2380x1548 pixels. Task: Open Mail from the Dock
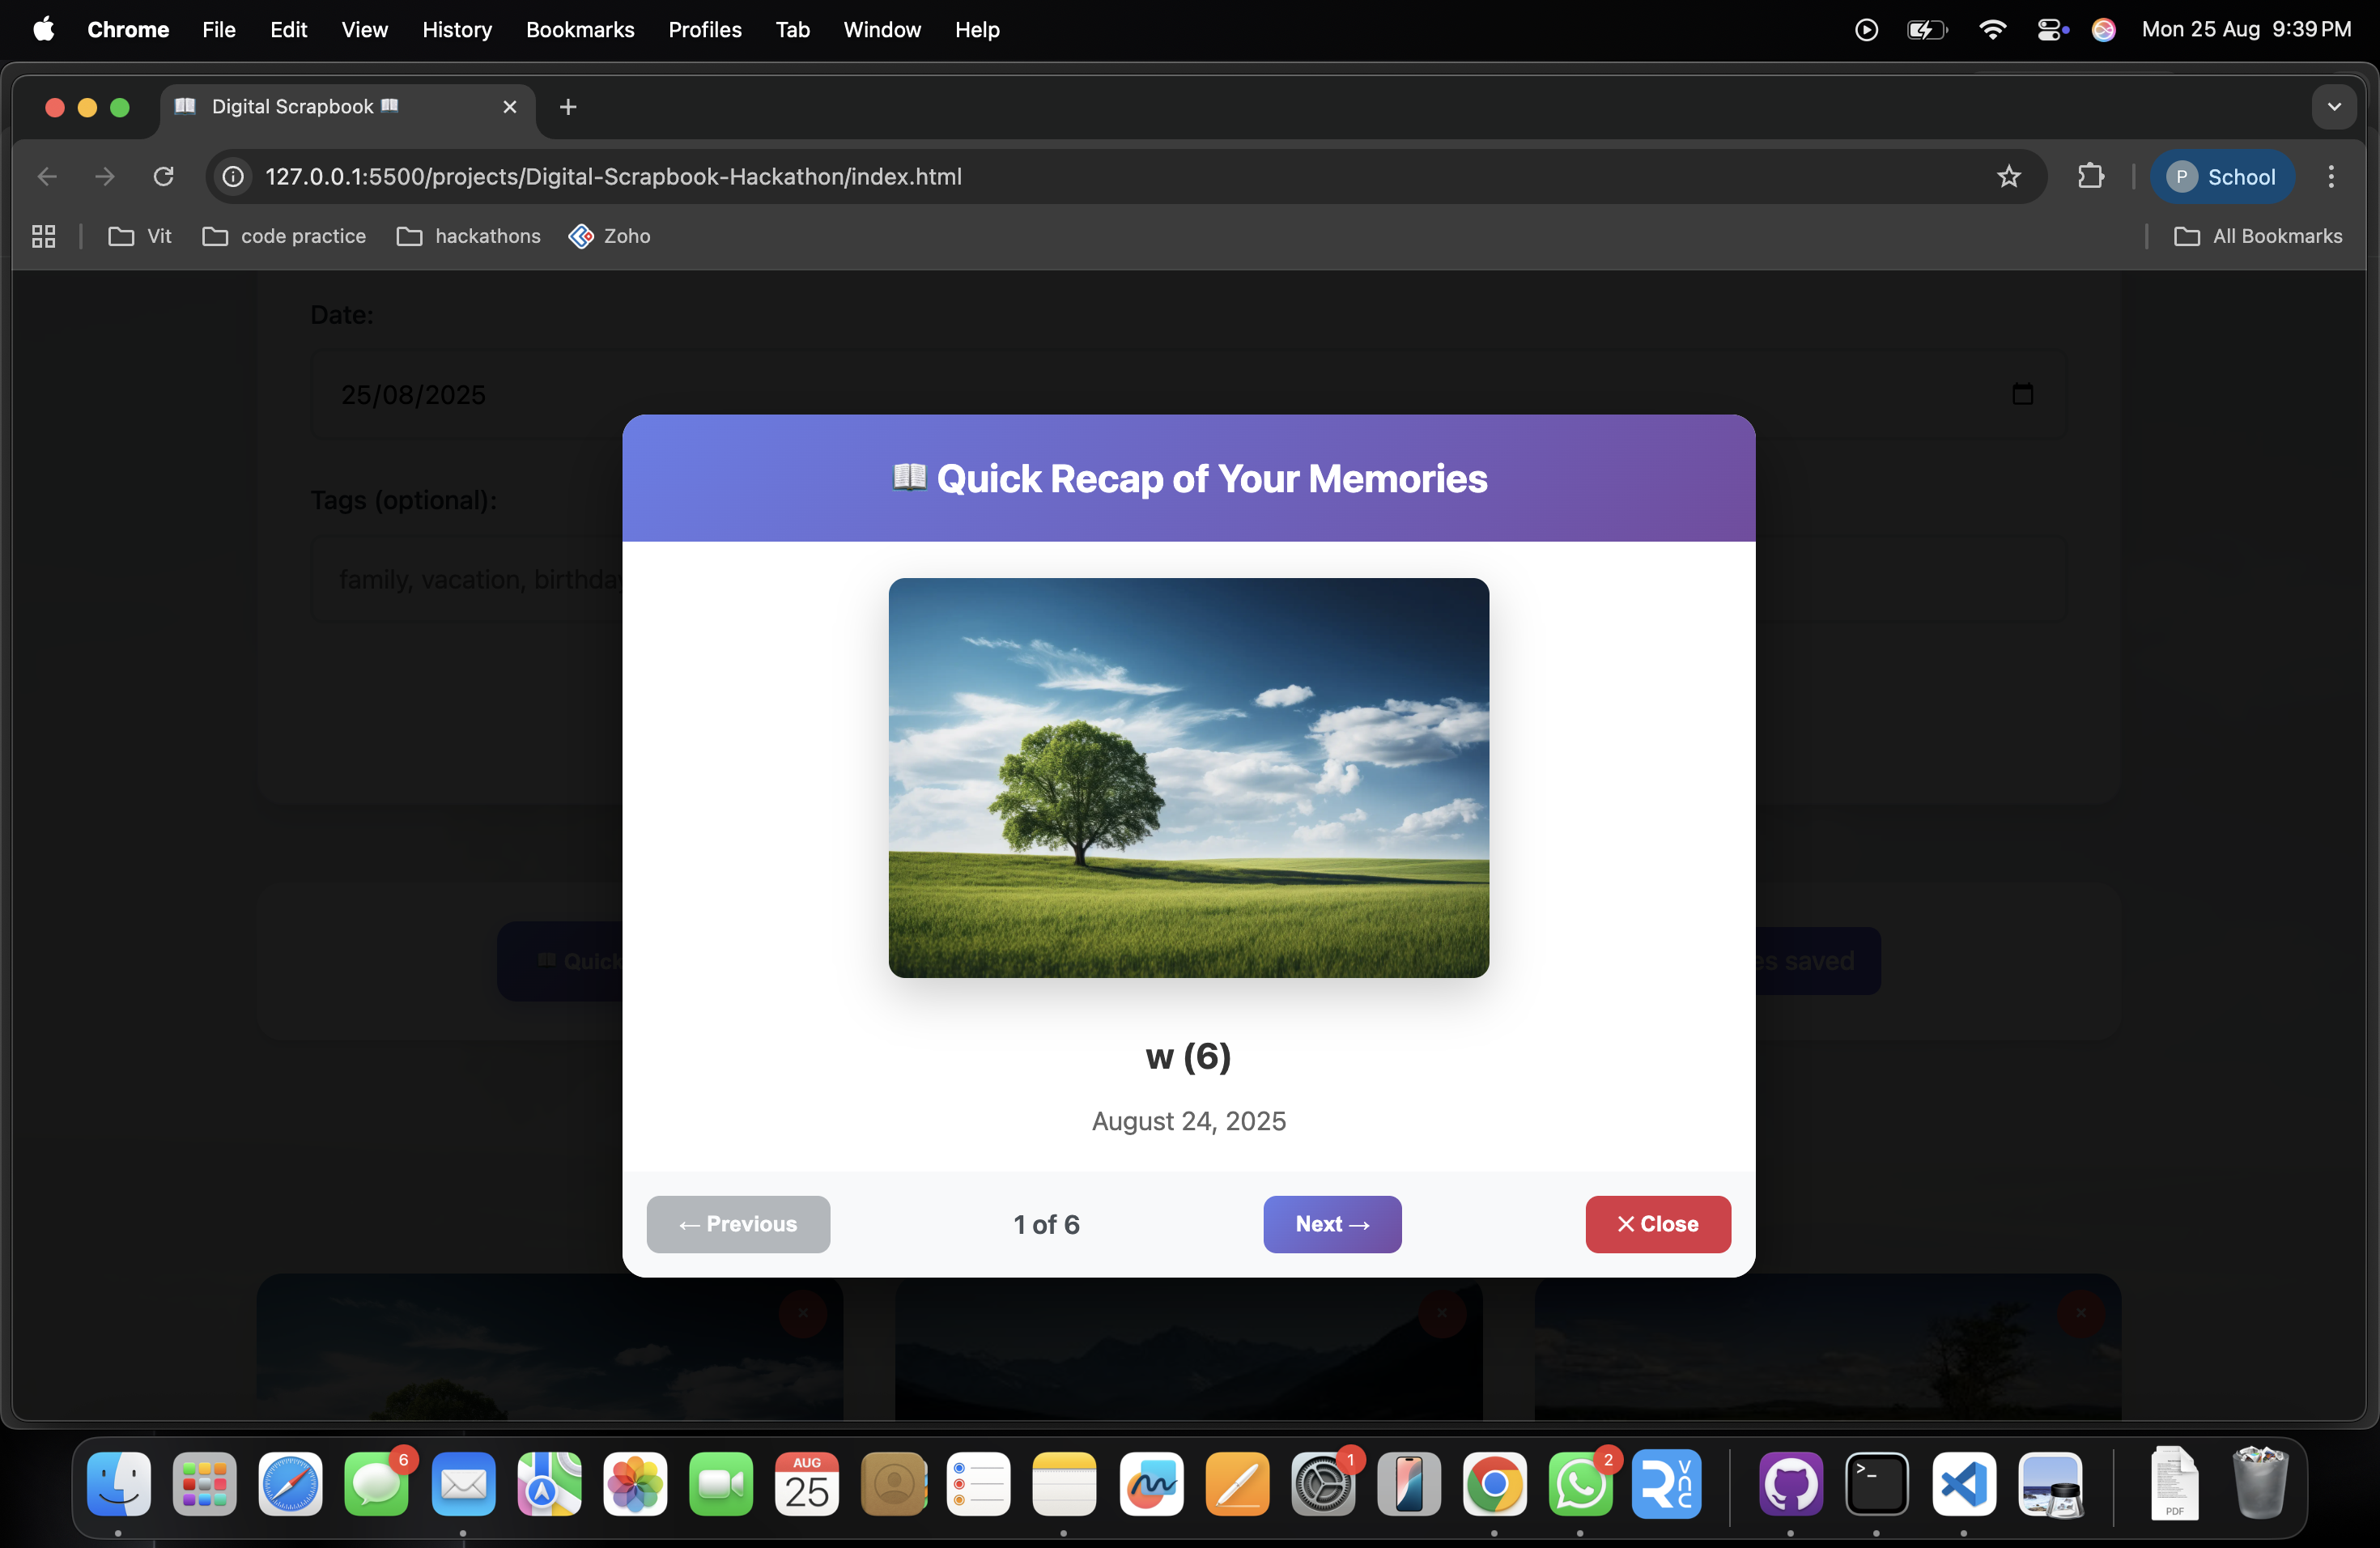(463, 1484)
